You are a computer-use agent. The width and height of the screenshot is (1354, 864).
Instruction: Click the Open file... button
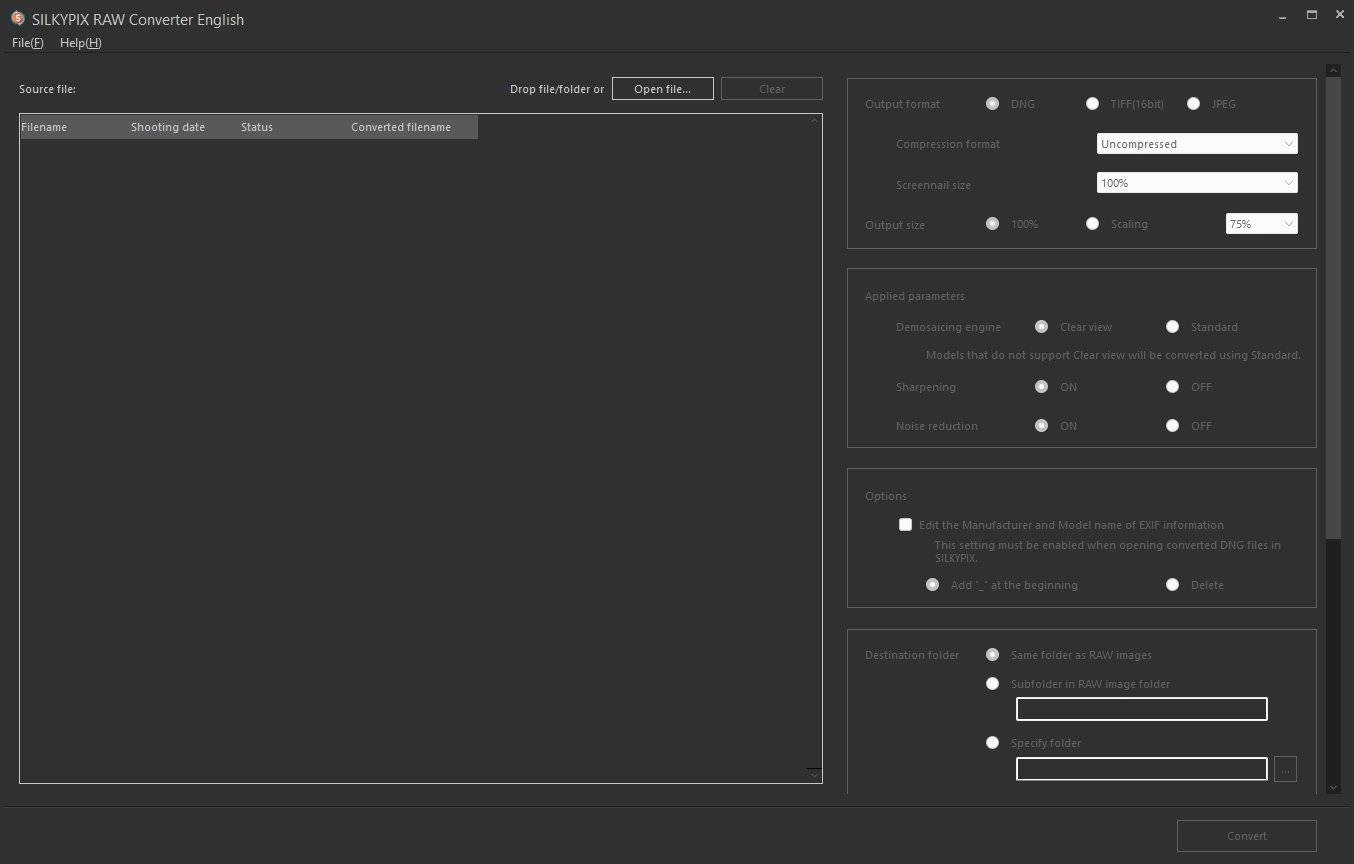663,89
